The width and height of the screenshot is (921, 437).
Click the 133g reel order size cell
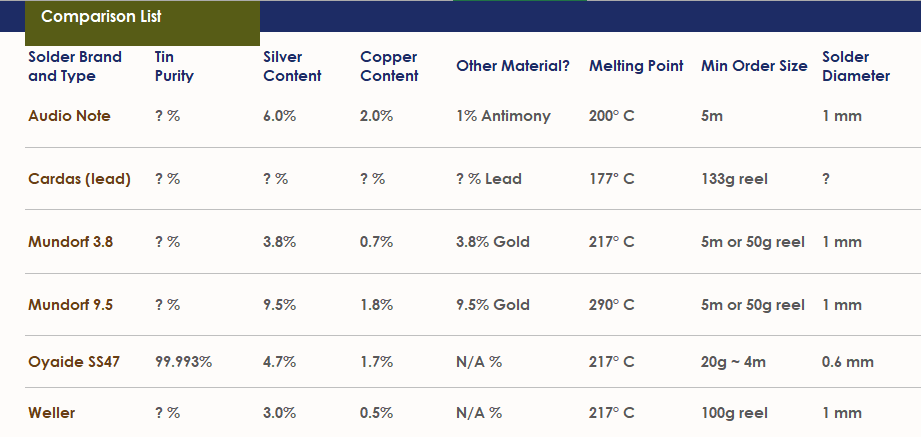[x=735, y=179]
